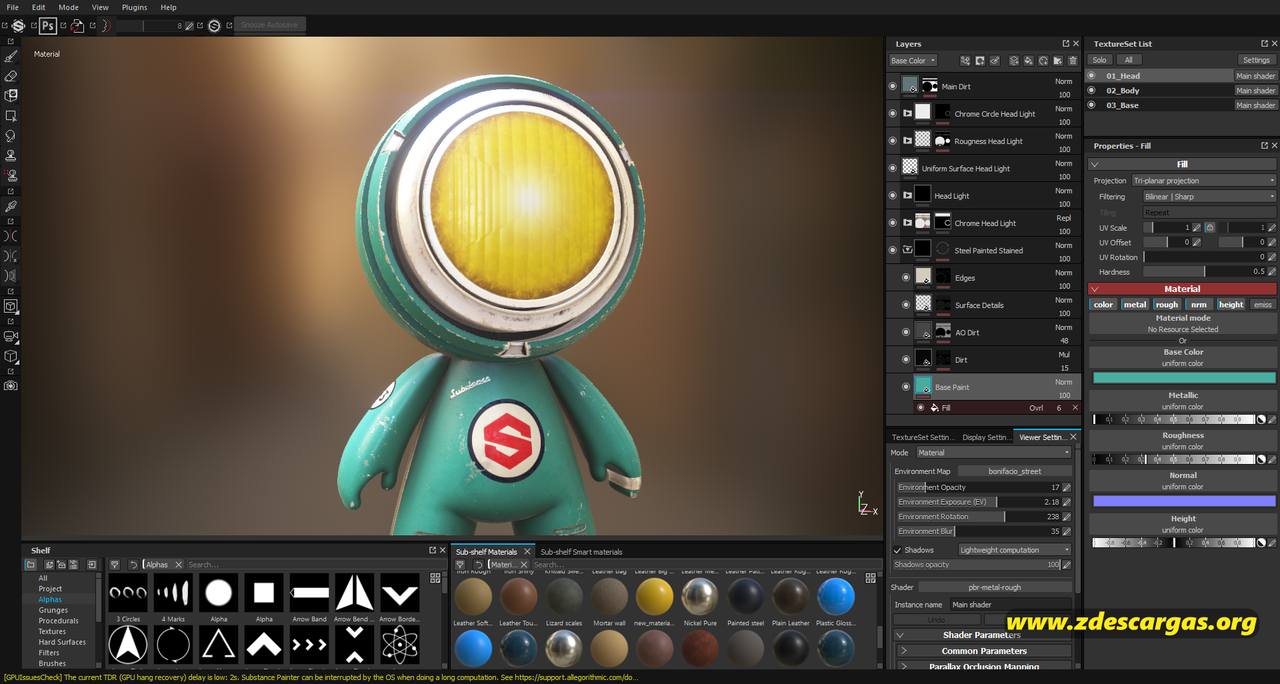The height and width of the screenshot is (684, 1280).
Task: Expand the Rougness Head Light folder
Action: coord(907,141)
